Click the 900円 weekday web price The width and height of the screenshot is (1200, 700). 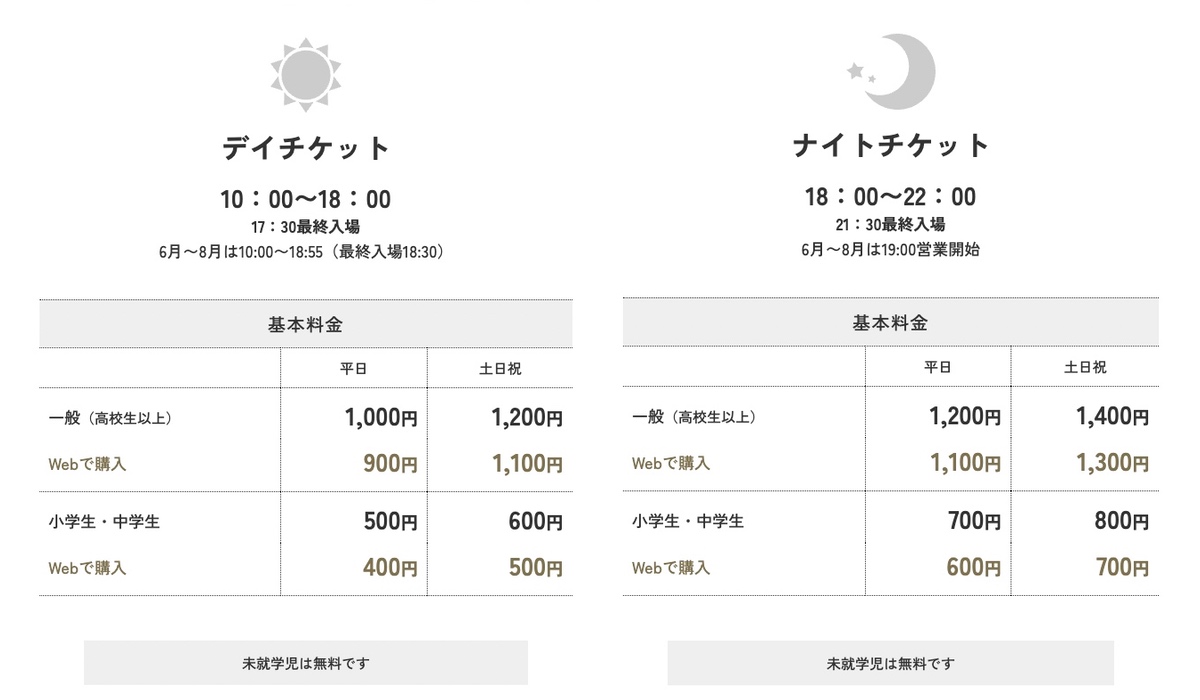click(x=388, y=464)
